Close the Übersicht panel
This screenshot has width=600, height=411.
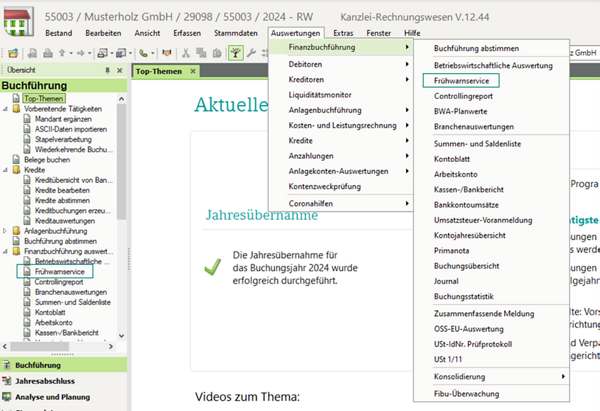coord(120,70)
